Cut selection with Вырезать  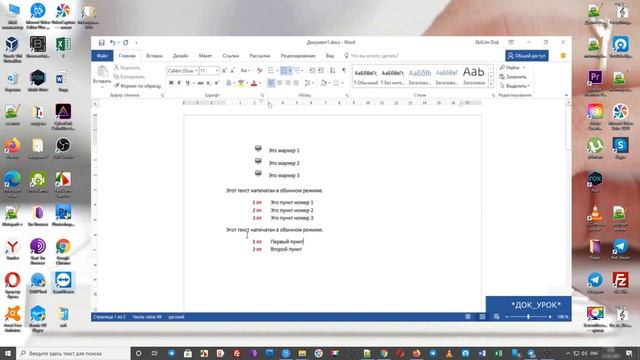click(127, 68)
